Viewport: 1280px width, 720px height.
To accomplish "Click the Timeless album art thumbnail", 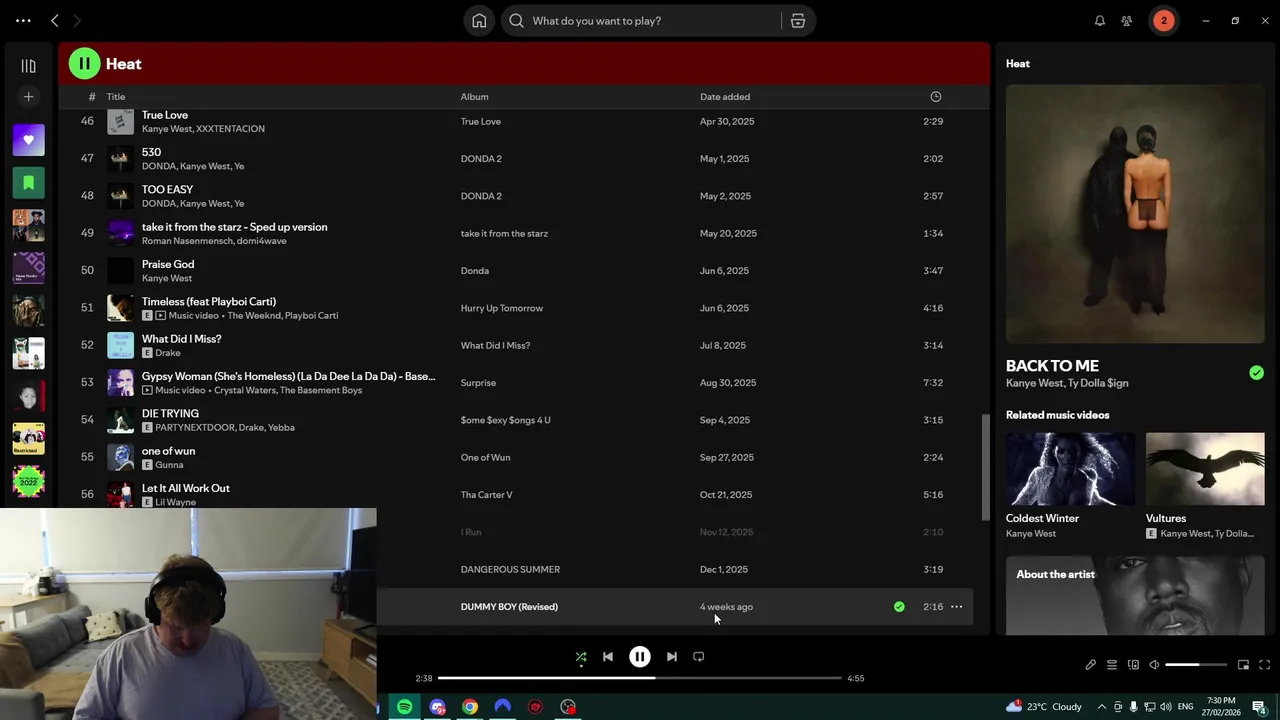I will click(120, 308).
